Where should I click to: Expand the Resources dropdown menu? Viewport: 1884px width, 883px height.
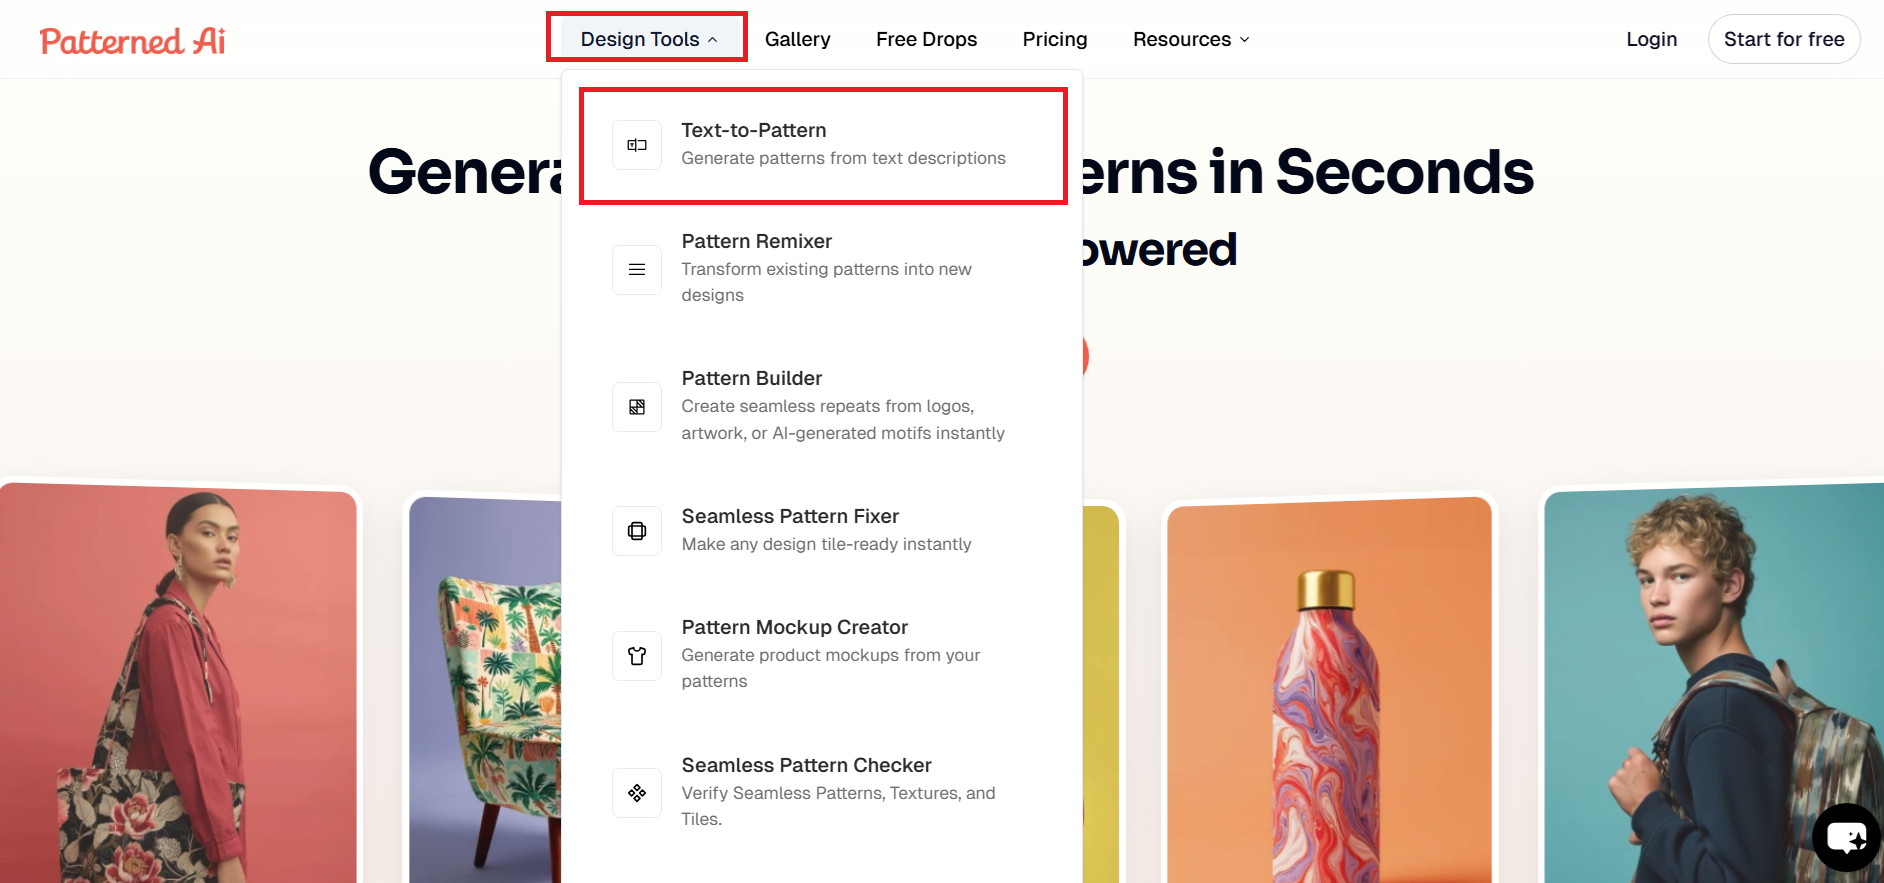click(x=1191, y=39)
